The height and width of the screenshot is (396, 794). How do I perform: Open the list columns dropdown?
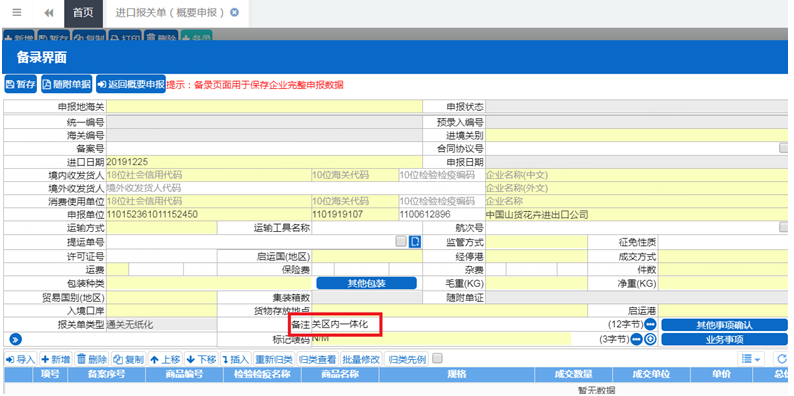click(751, 359)
